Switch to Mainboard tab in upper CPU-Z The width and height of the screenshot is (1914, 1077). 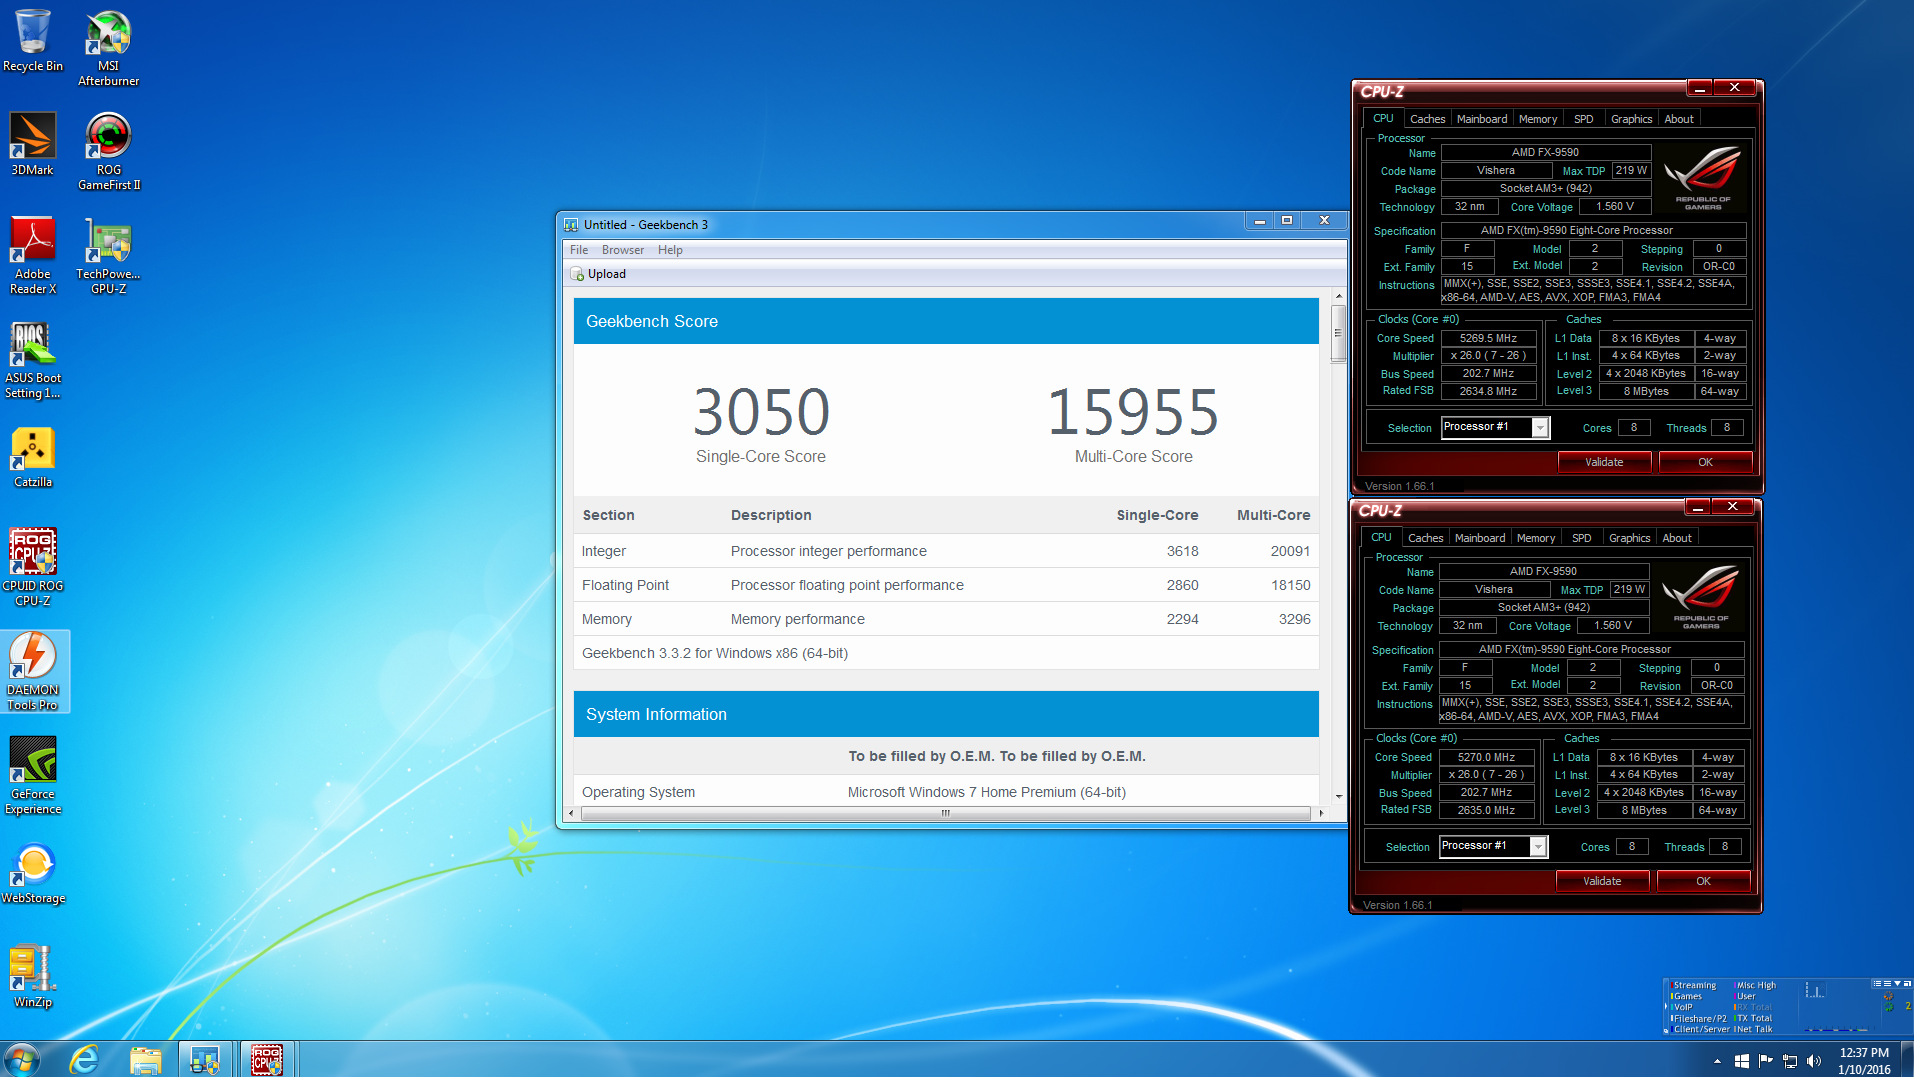pyautogui.click(x=1482, y=119)
